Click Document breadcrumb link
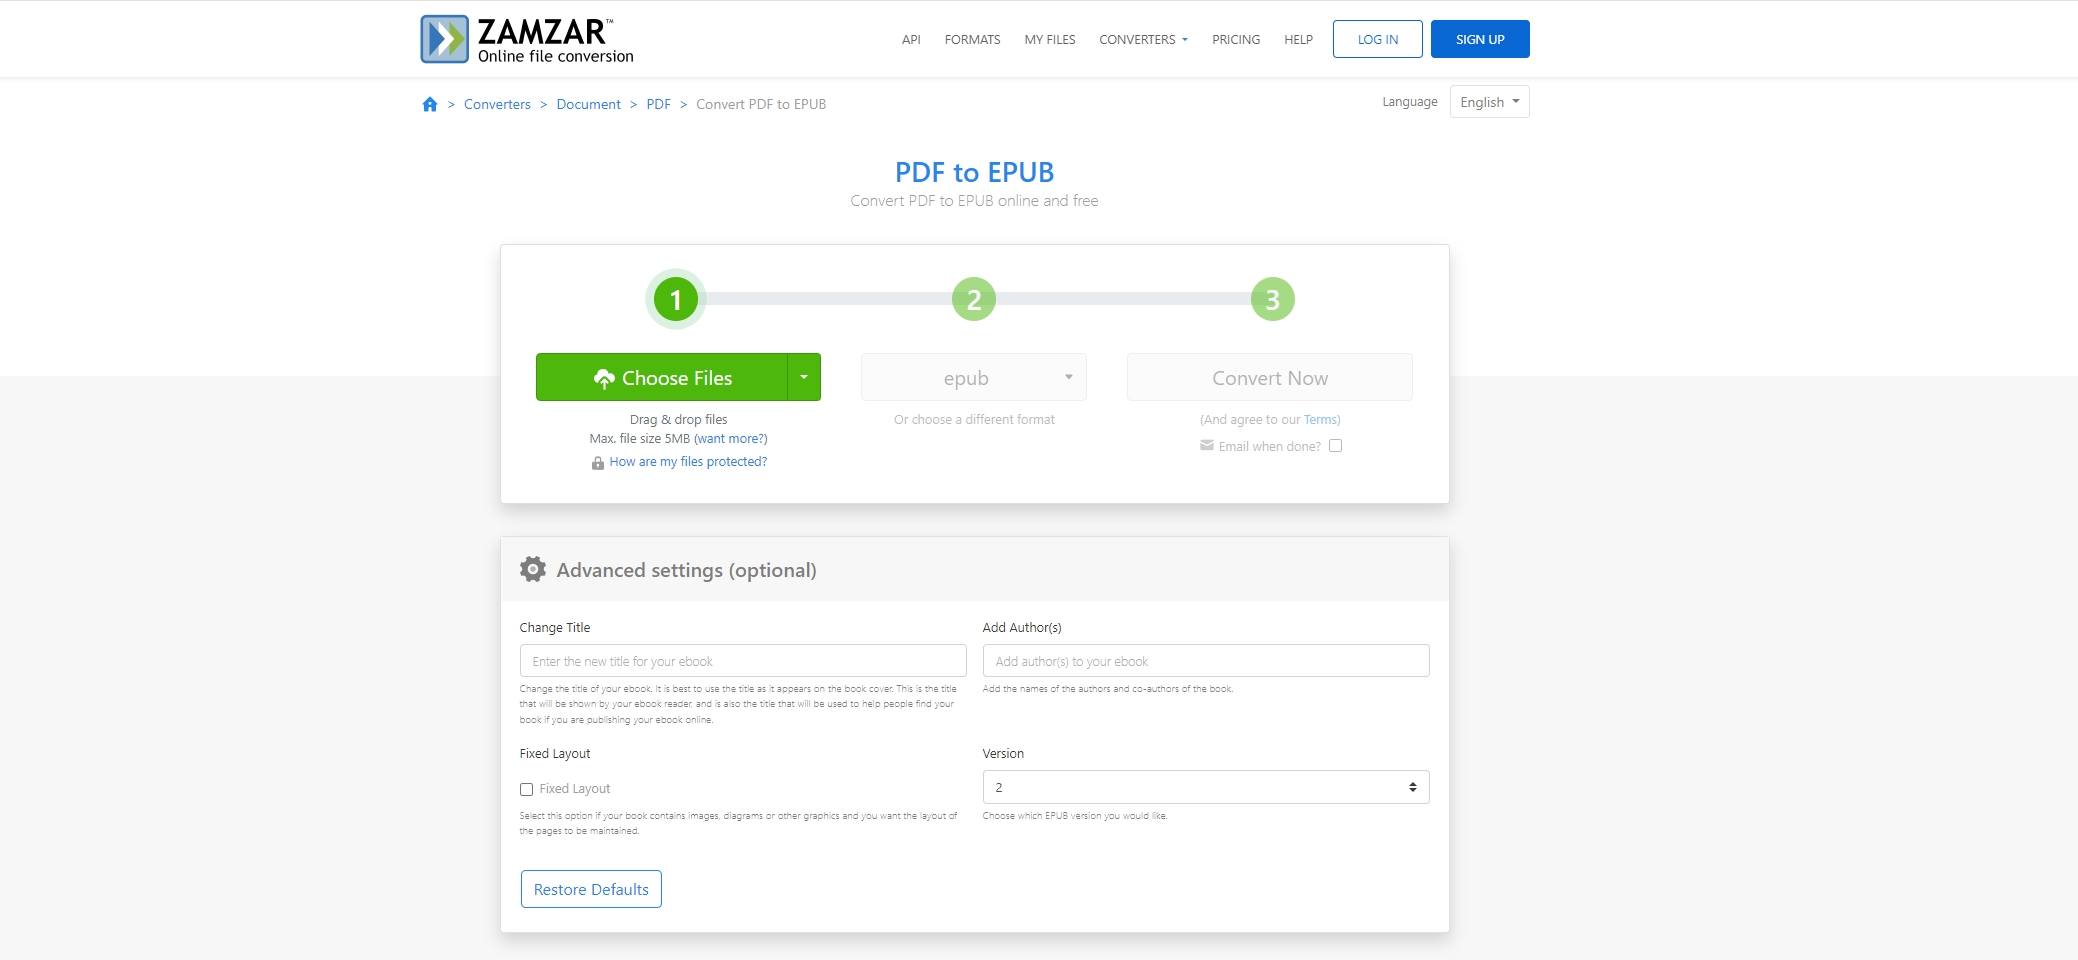 pyautogui.click(x=588, y=104)
